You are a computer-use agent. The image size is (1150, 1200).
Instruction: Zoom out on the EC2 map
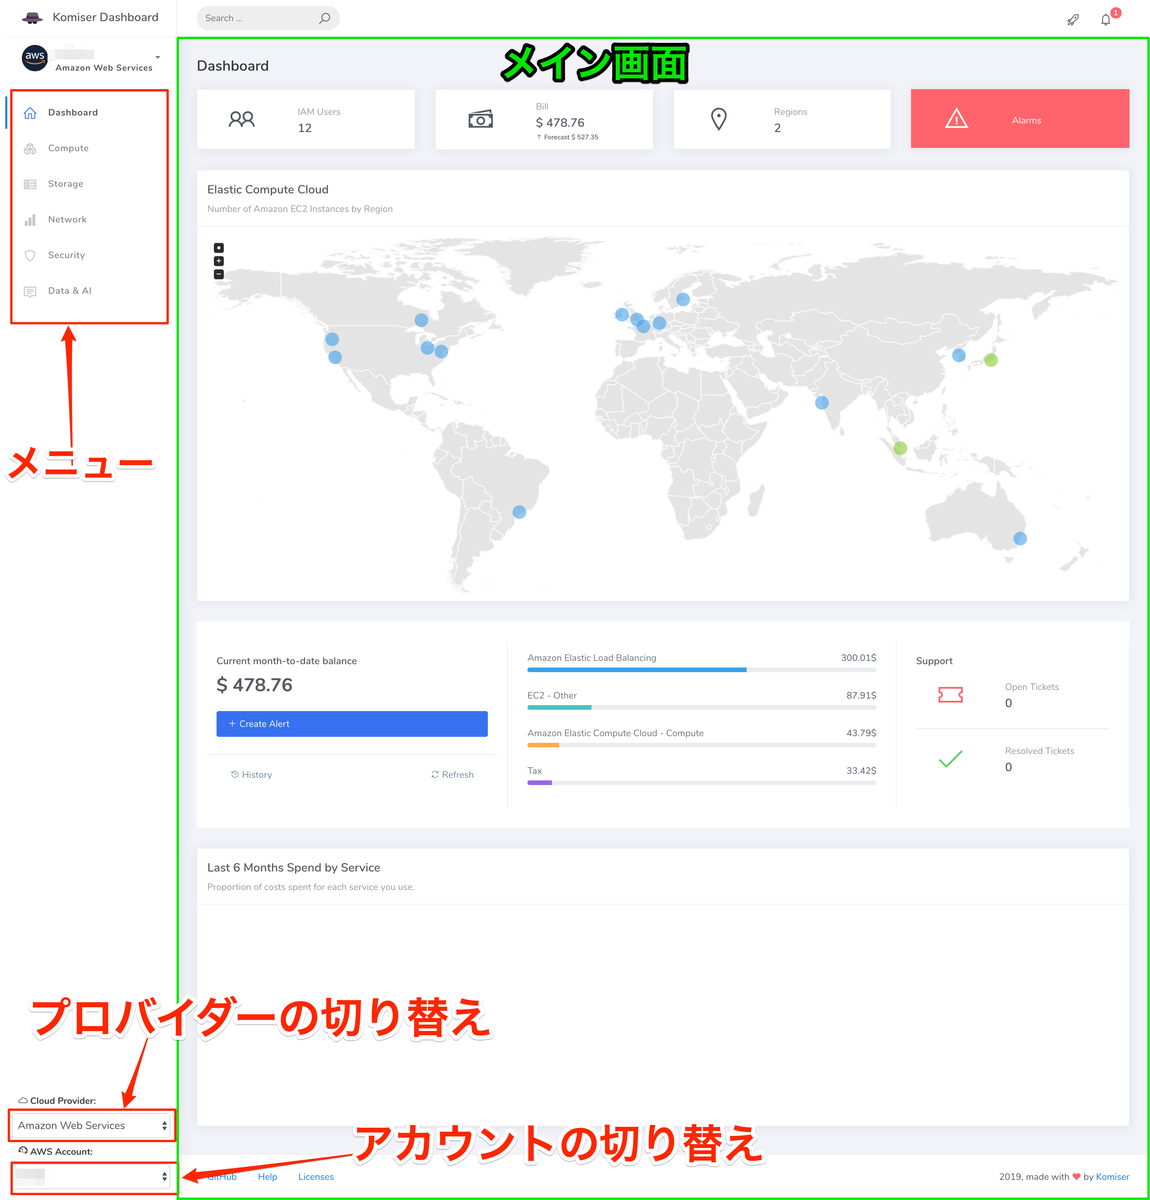tap(219, 274)
